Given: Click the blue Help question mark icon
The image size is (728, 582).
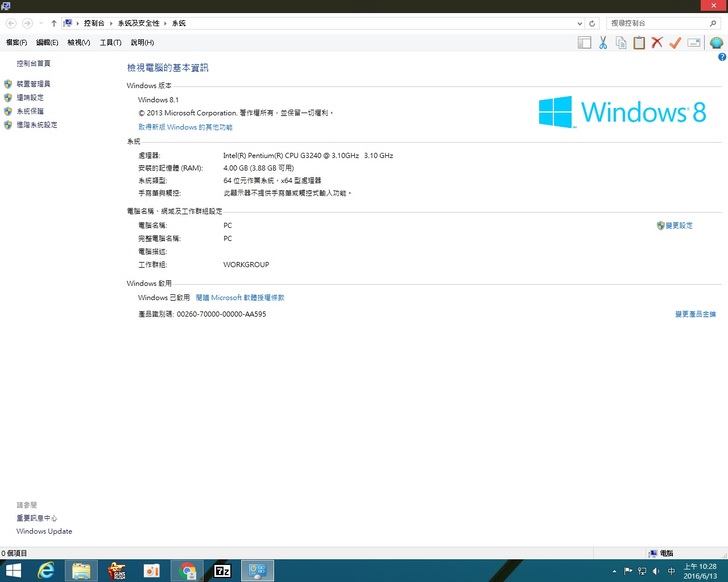Looking at the screenshot, I should 722,57.
